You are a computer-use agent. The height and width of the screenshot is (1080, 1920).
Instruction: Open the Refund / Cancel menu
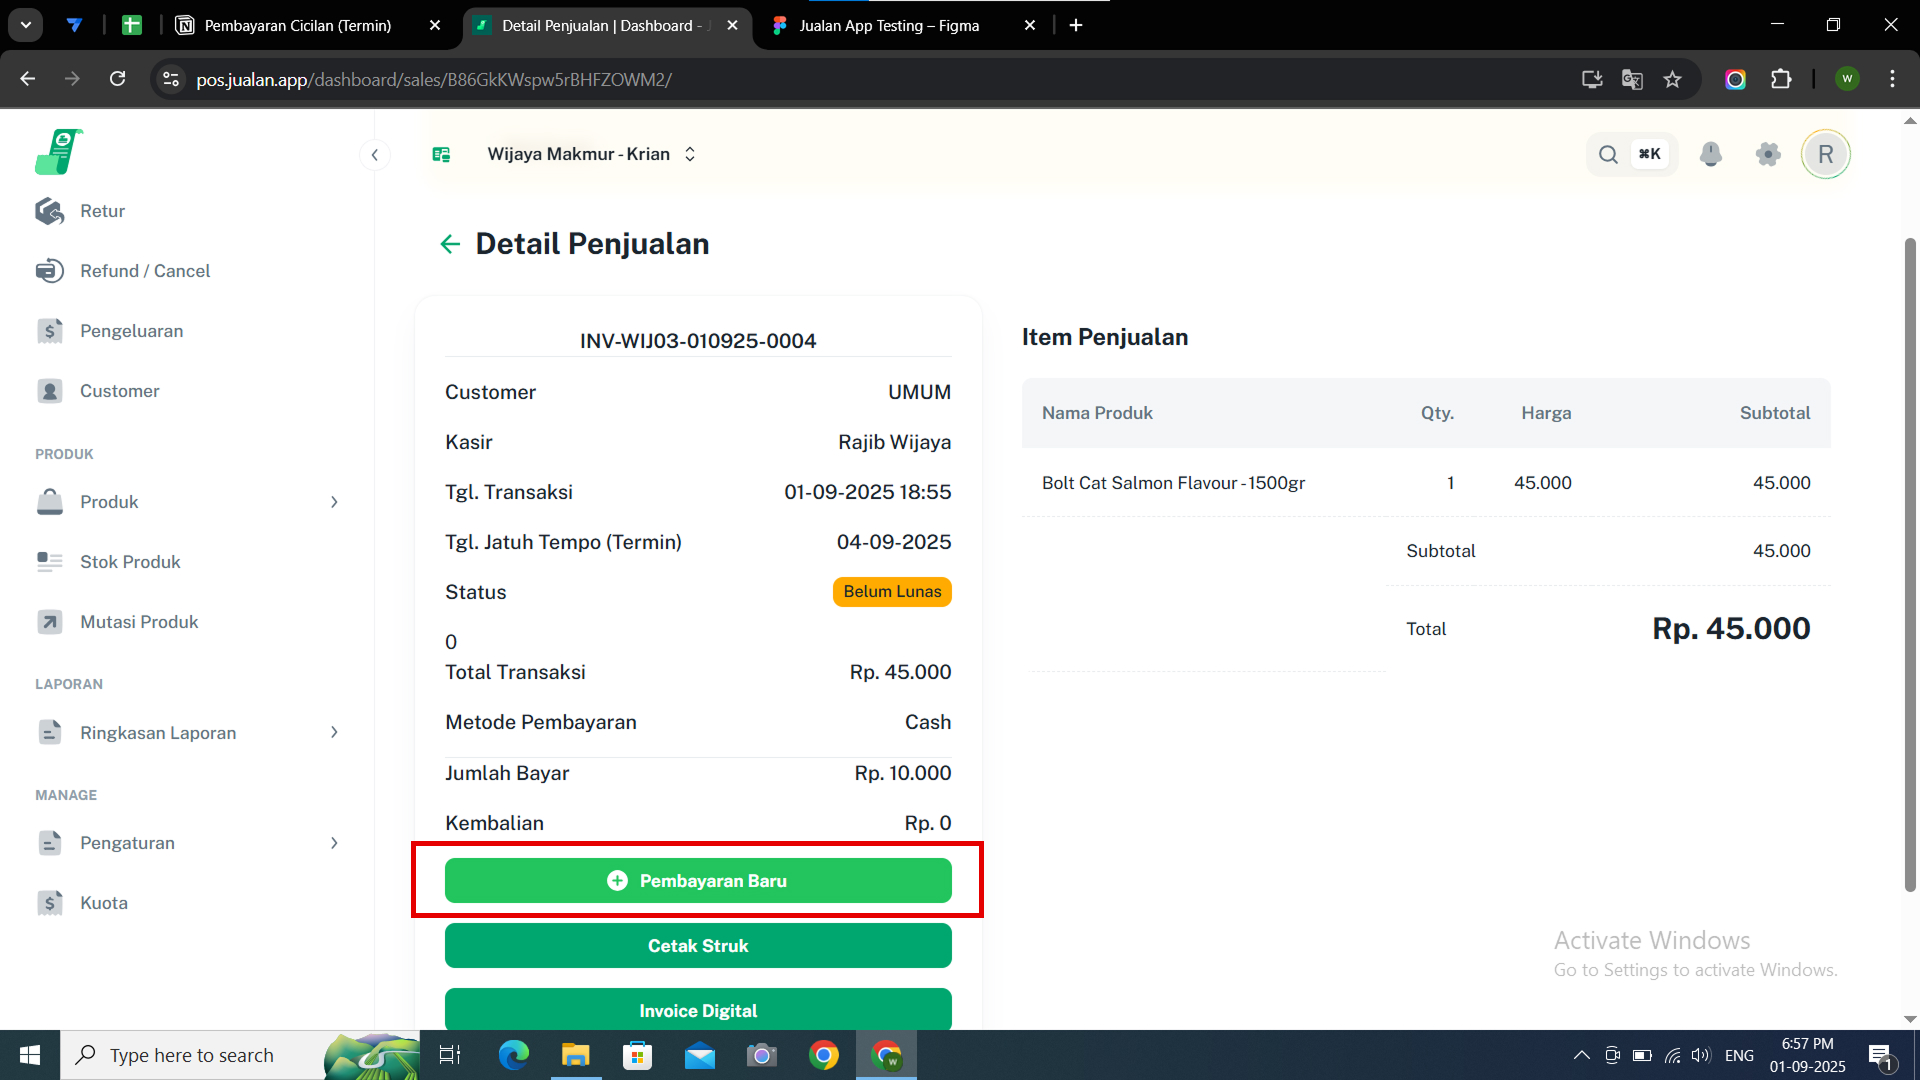pos(144,271)
